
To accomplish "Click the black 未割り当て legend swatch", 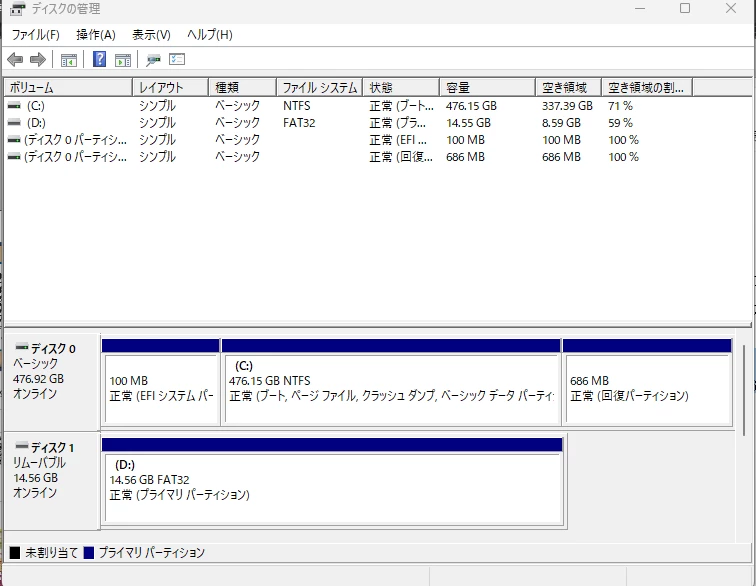I will [15, 553].
